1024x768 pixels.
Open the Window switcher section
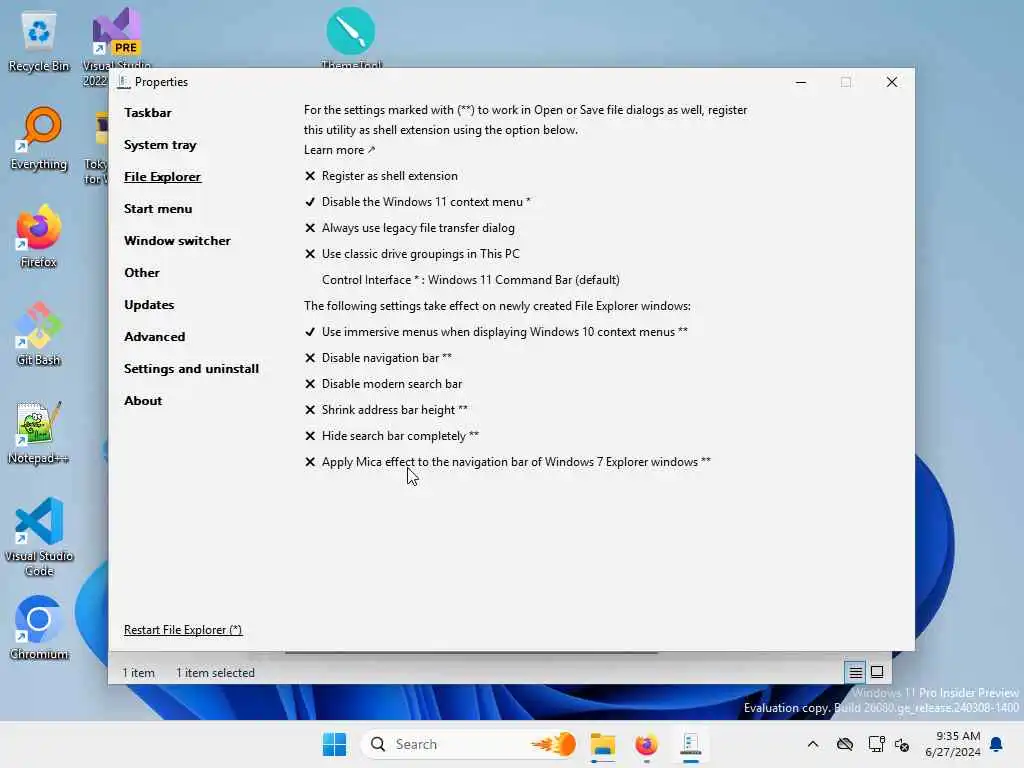pyautogui.click(x=177, y=240)
